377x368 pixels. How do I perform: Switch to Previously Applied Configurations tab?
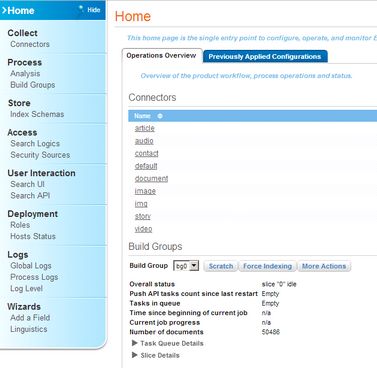[x=265, y=56]
